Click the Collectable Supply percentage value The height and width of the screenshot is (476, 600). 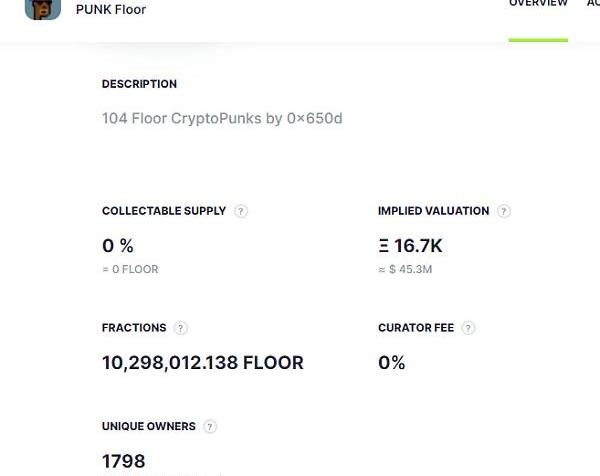coord(118,246)
